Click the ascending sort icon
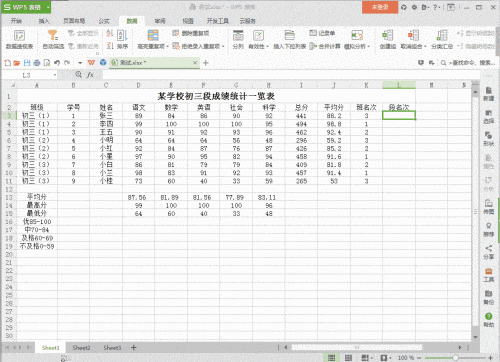500x362 pixels. click(110, 33)
